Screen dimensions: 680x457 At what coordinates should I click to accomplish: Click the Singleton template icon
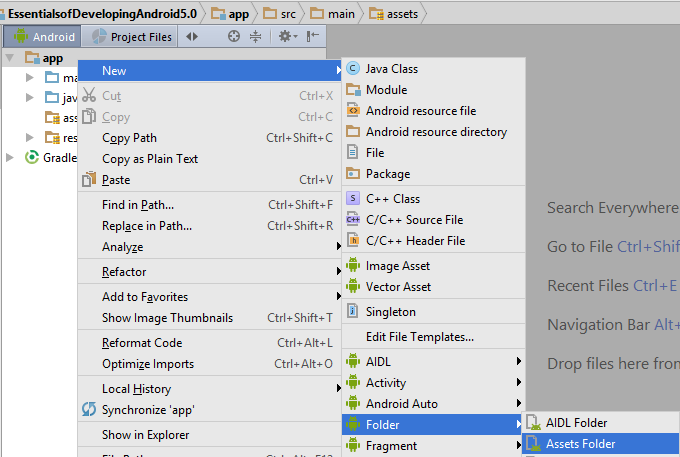coord(353,311)
